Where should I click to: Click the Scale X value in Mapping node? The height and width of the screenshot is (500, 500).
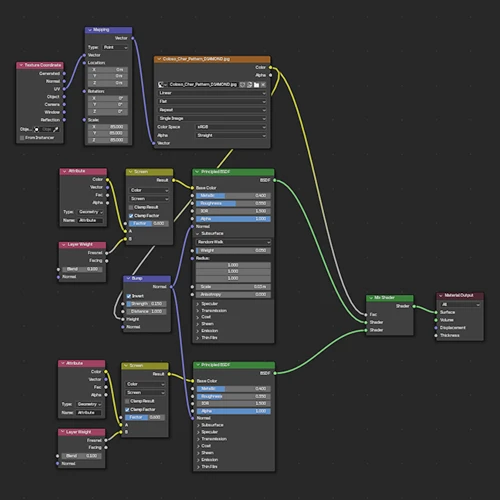[x=108, y=127]
